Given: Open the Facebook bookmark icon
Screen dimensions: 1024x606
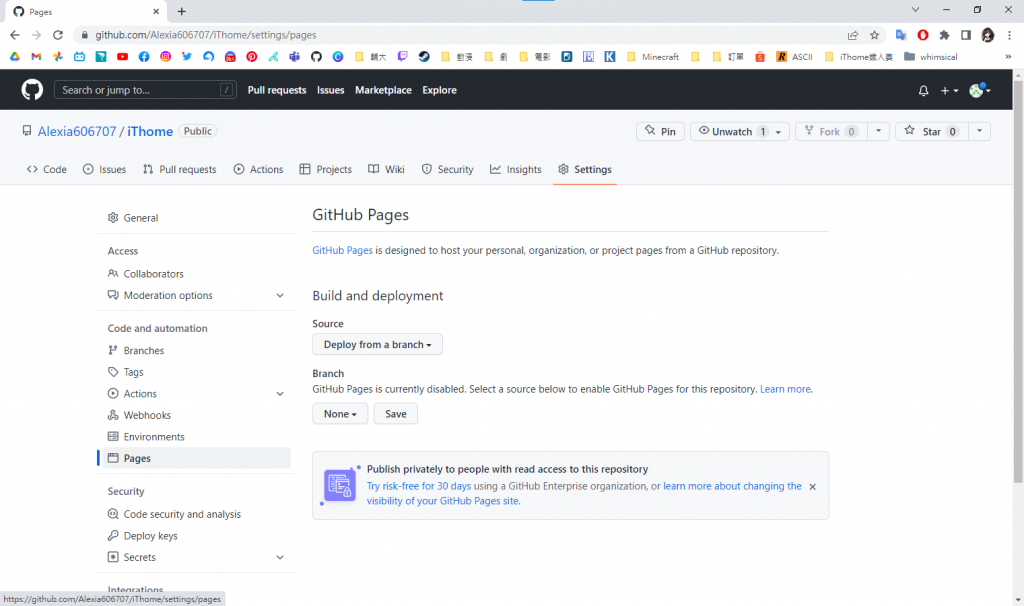Looking at the screenshot, I should click(144, 57).
